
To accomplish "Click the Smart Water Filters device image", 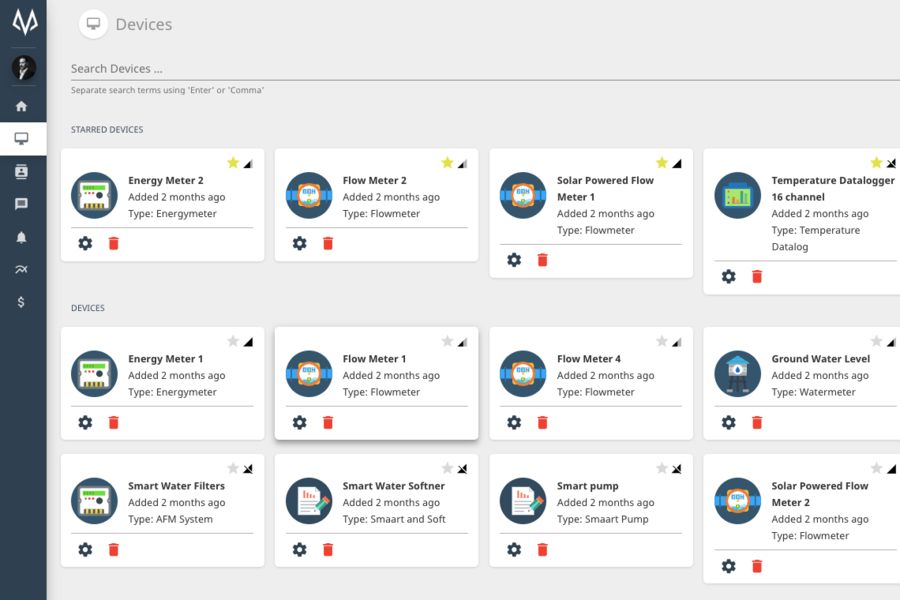I will [x=94, y=502].
